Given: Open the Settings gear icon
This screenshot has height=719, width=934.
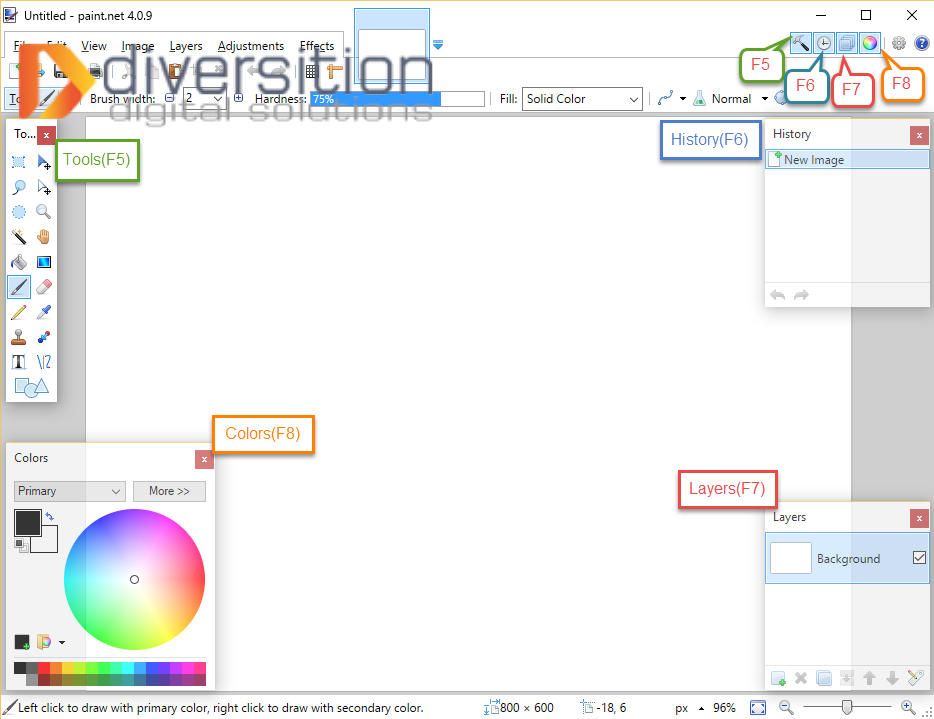Looking at the screenshot, I should (x=899, y=43).
